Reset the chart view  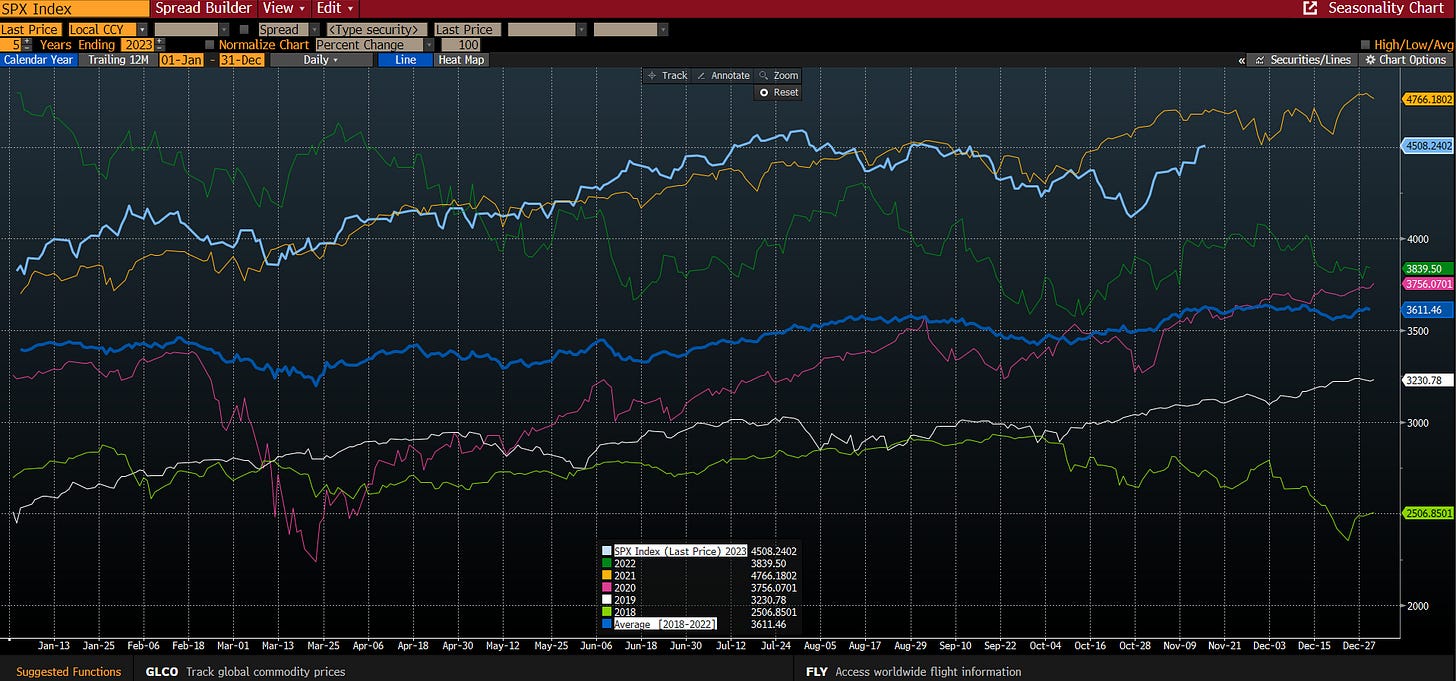tap(778, 92)
